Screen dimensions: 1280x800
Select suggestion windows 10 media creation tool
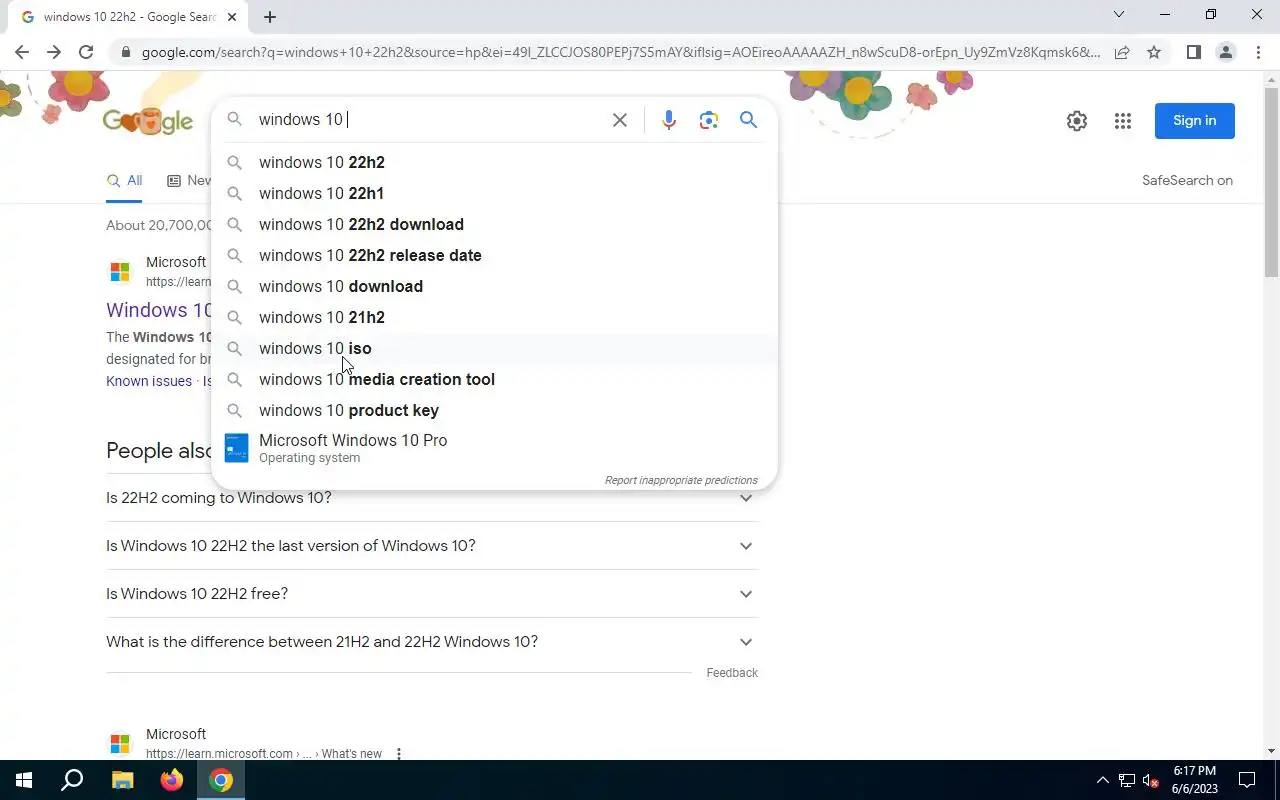pyautogui.click(x=495, y=379)
